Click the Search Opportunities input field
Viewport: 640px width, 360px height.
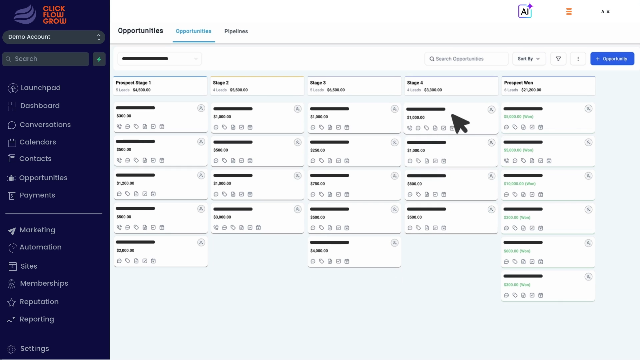(x=466, y=59)
